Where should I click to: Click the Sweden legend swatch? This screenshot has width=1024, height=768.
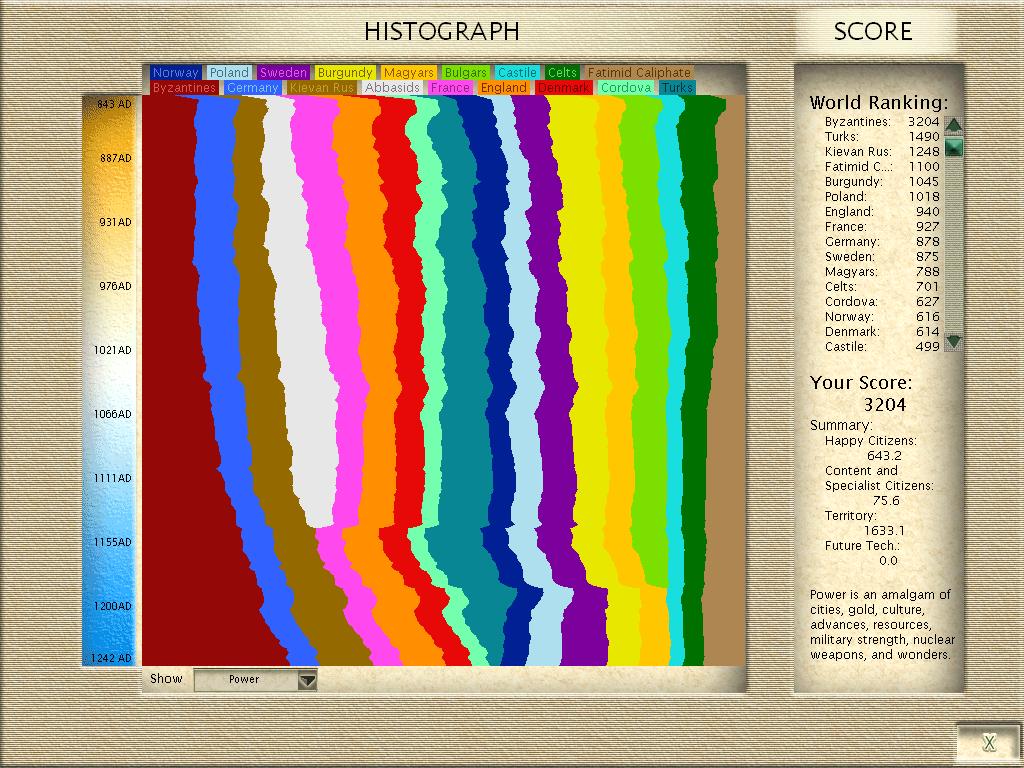click(283, 72)
